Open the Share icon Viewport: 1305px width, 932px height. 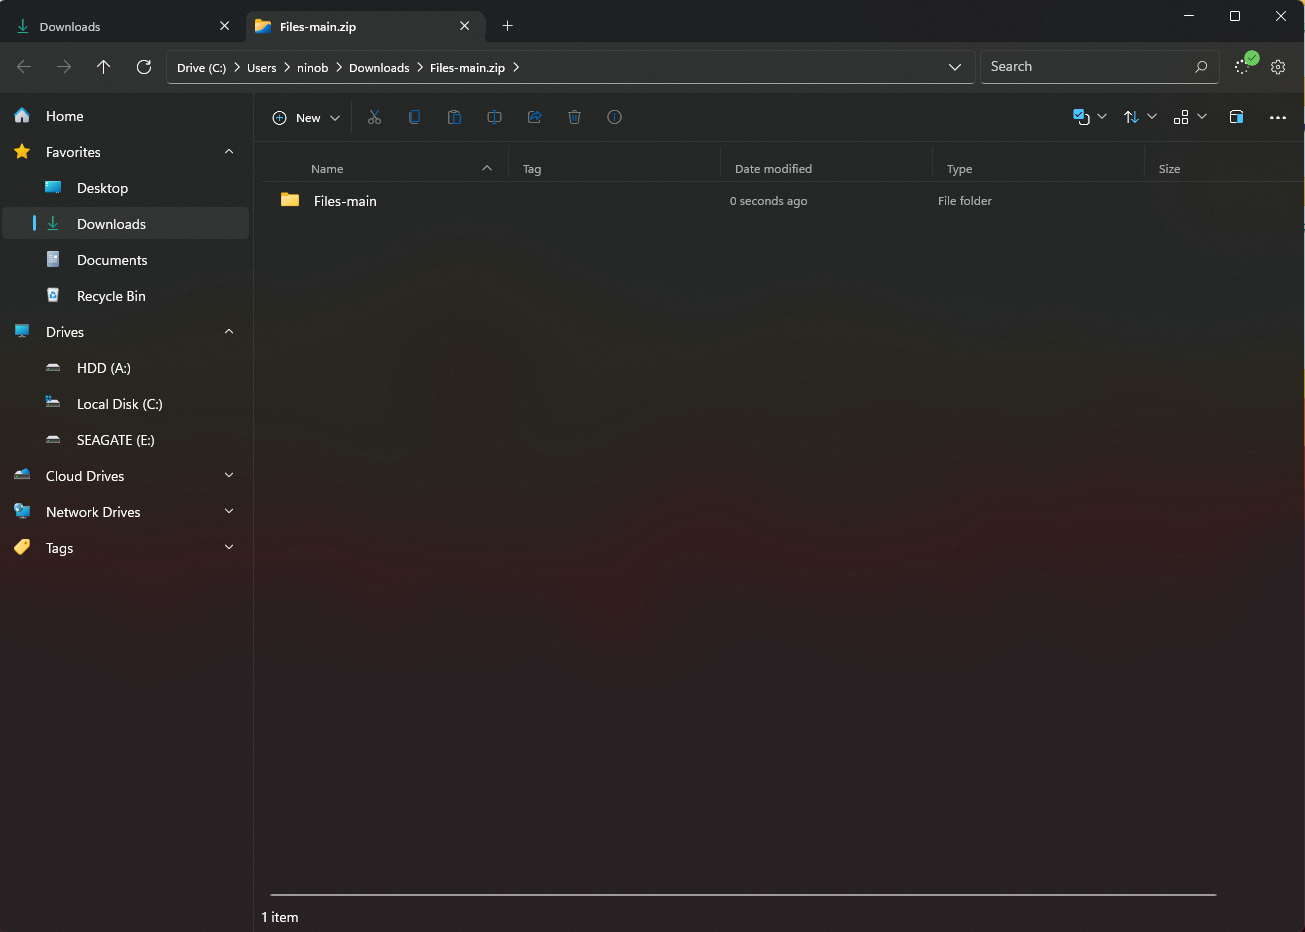[x=534, y=117]
